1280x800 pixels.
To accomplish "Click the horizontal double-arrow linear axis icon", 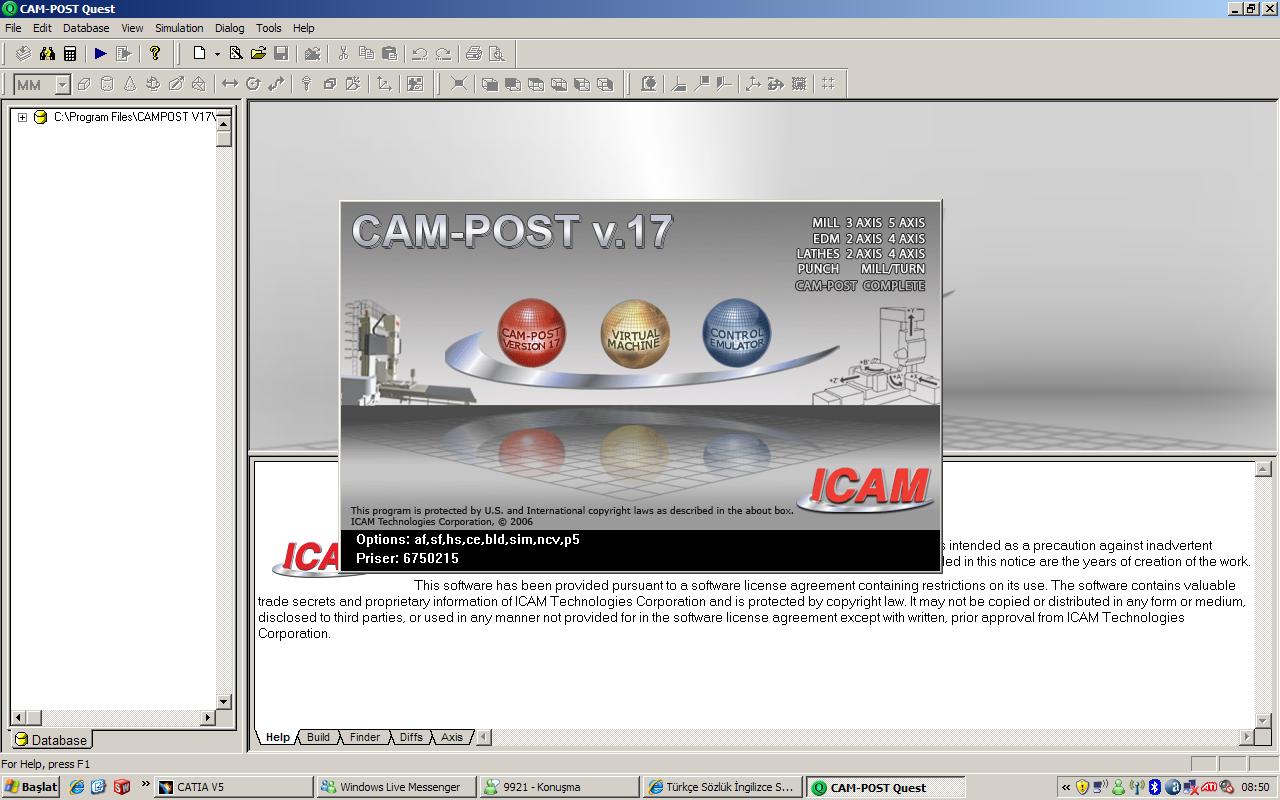I will click(x=230, y=84).
